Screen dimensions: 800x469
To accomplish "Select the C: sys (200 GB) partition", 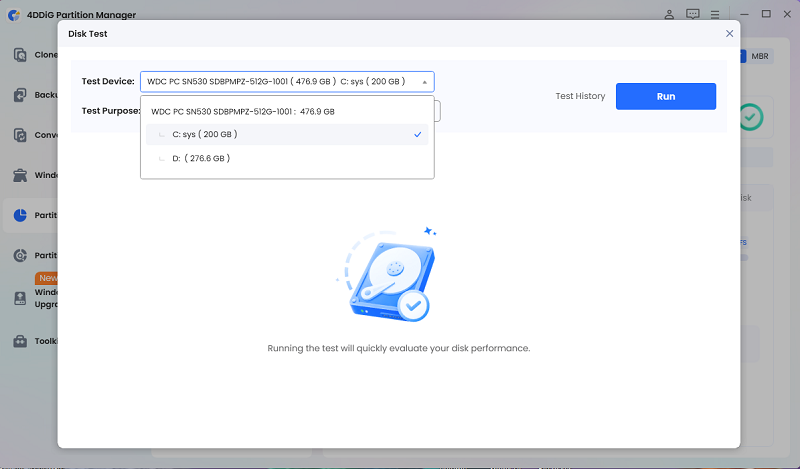I will [287, 135].
